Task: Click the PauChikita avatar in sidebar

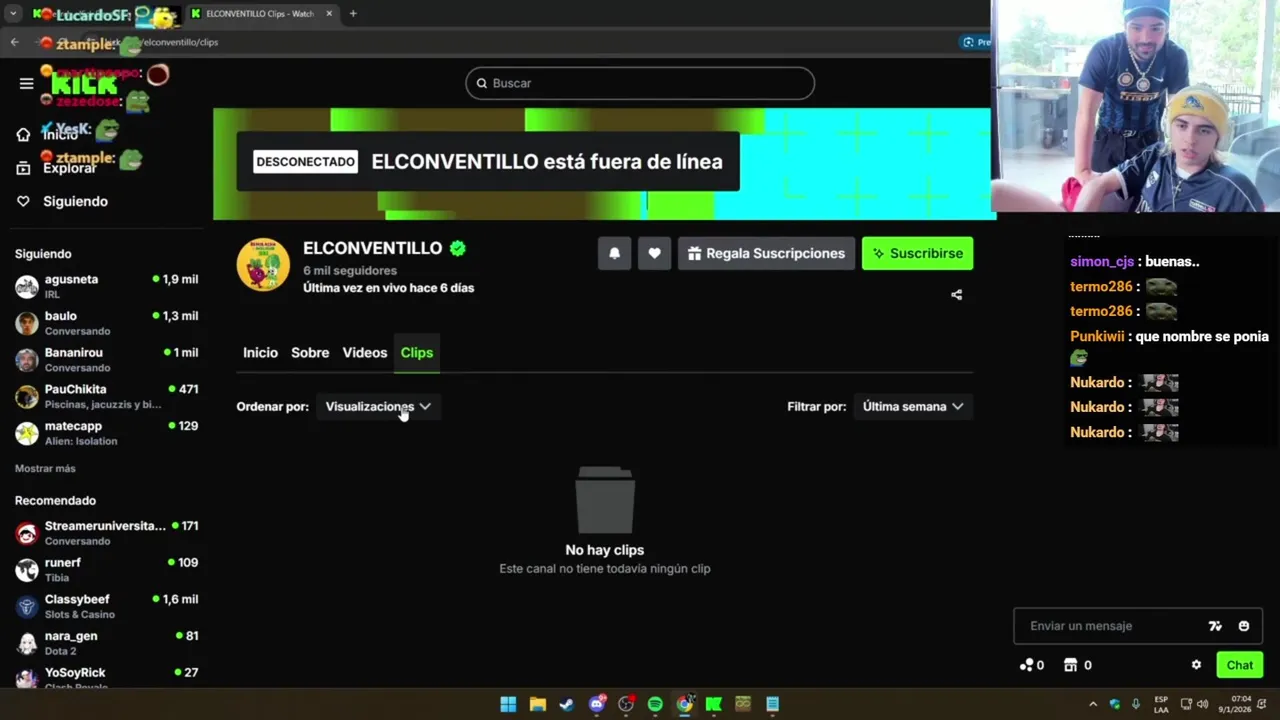Action: (27, 397)
